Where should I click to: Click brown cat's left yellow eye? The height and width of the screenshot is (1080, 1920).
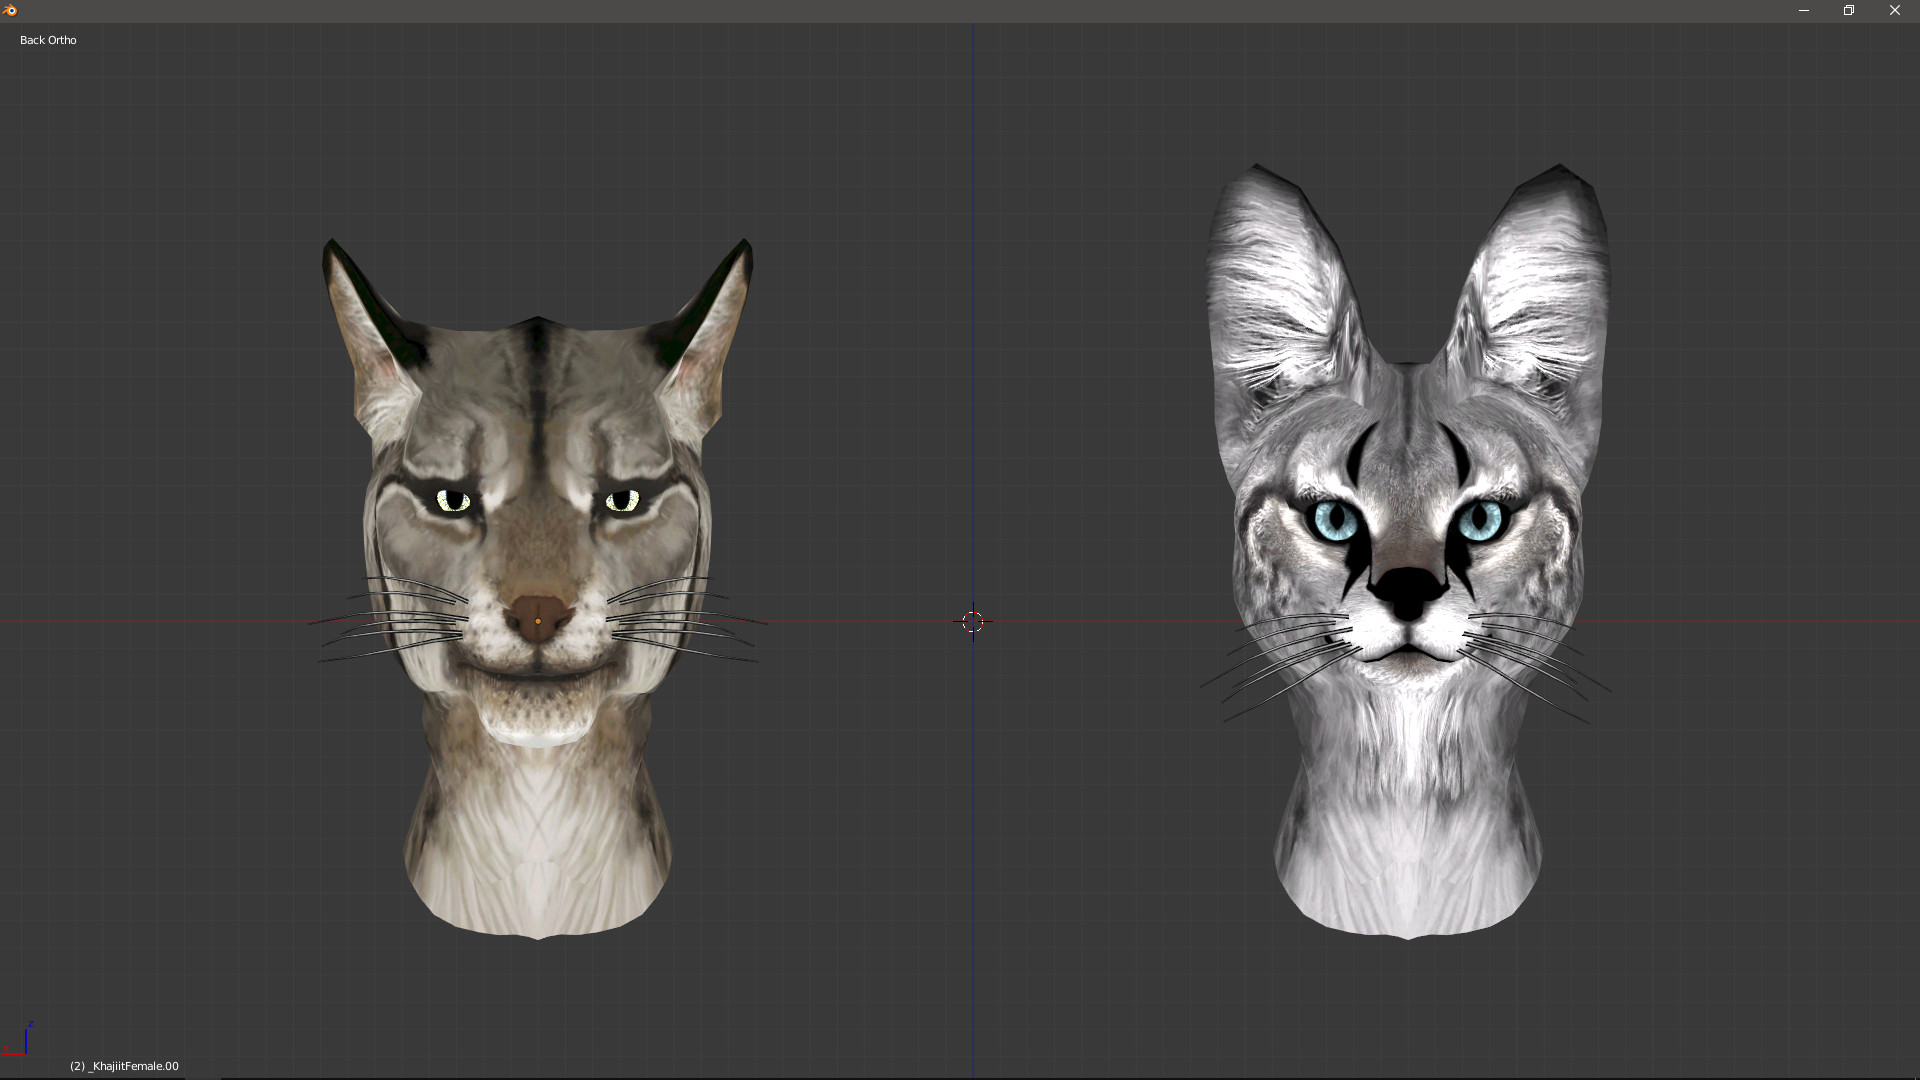(453, 500)
